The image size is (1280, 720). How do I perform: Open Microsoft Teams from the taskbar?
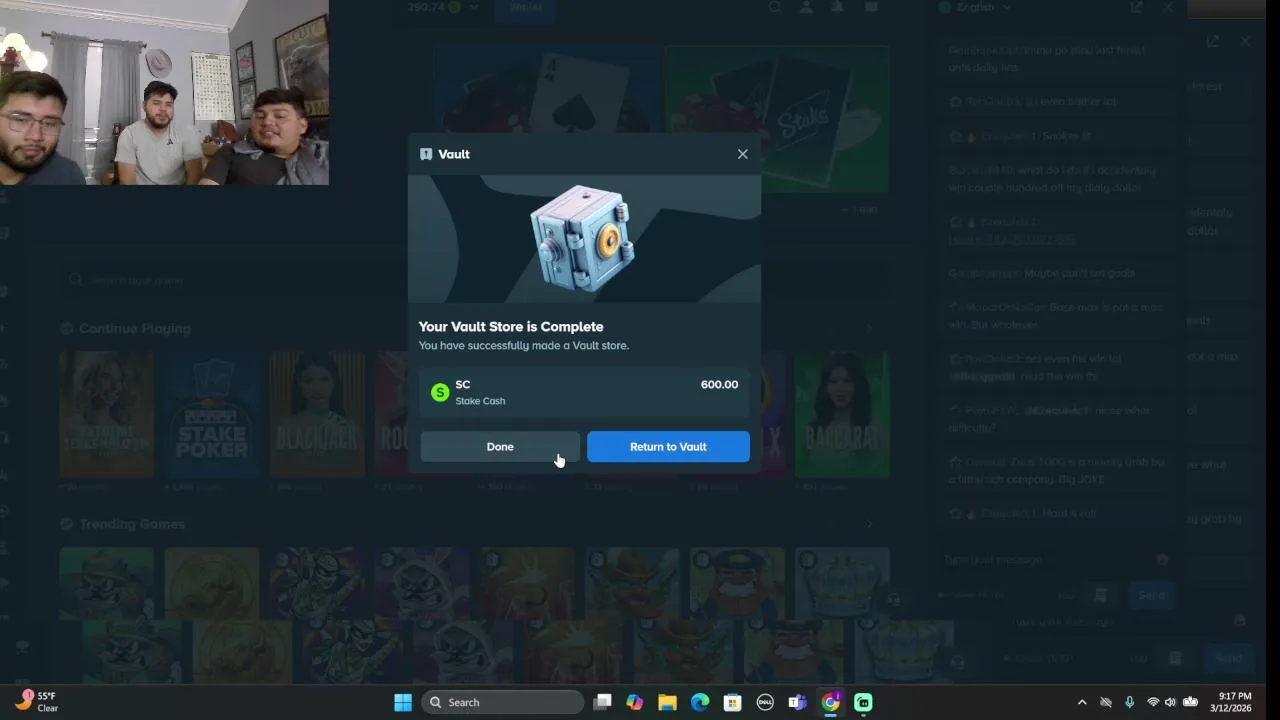click(x=797, y=702)
